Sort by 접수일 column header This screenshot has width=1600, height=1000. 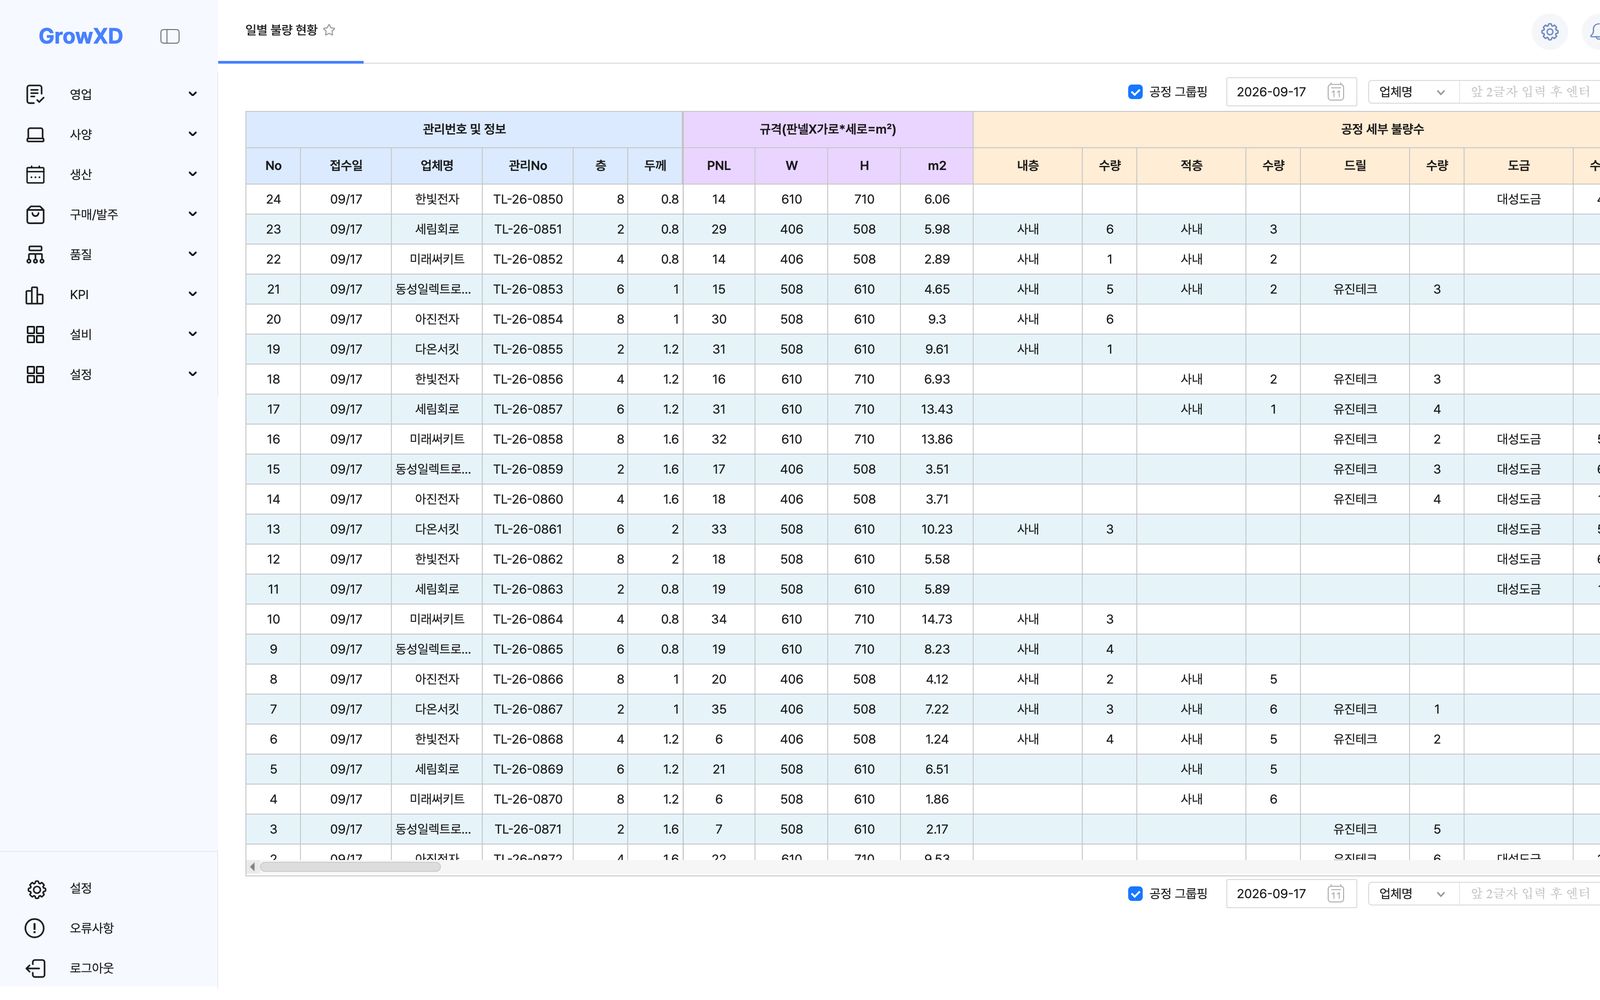[346, 166]
